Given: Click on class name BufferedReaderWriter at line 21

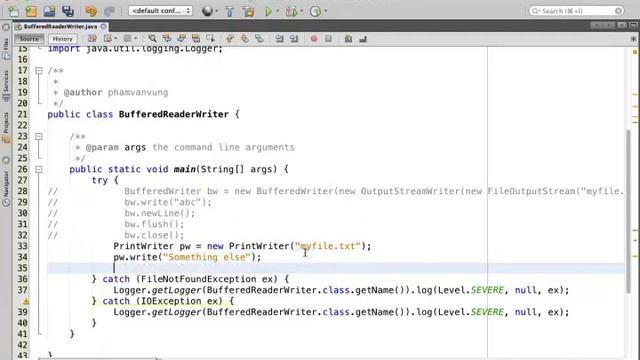Looking at the screenshot, I should (x=173, y=114).
